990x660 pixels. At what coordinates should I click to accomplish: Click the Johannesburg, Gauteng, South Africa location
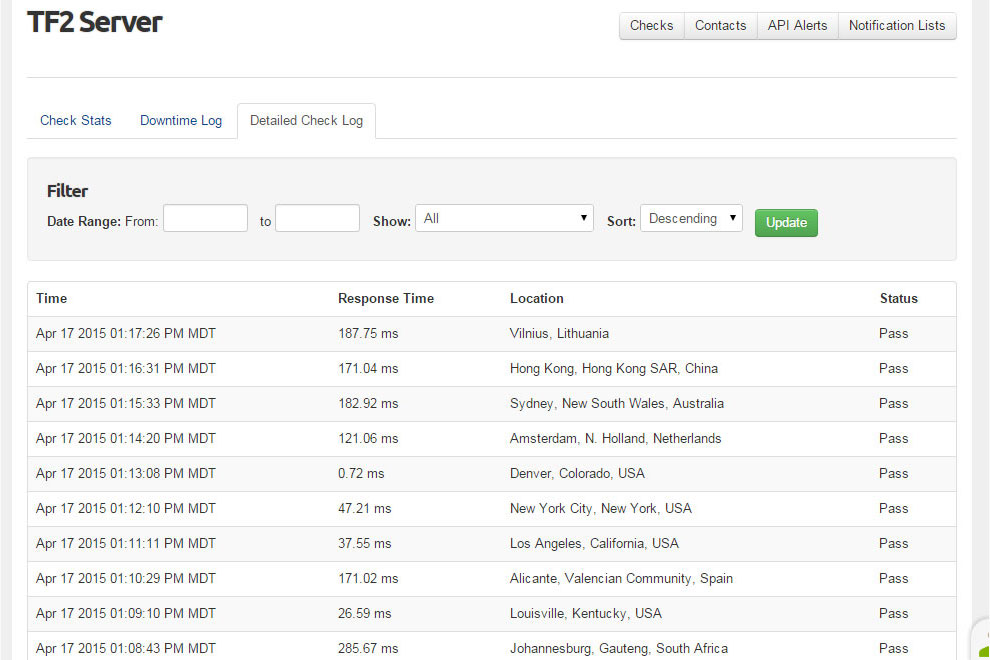(619, 649)
